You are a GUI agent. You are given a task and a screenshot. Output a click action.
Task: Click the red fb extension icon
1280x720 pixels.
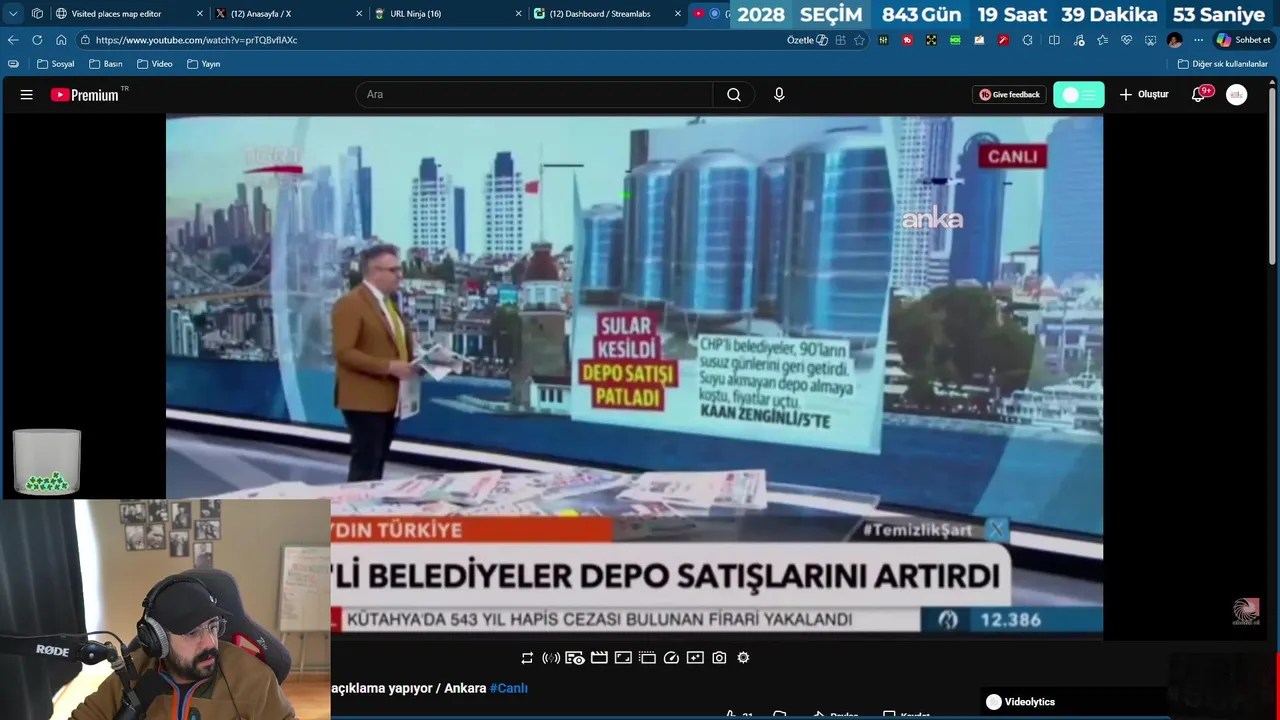click(907, 40)
